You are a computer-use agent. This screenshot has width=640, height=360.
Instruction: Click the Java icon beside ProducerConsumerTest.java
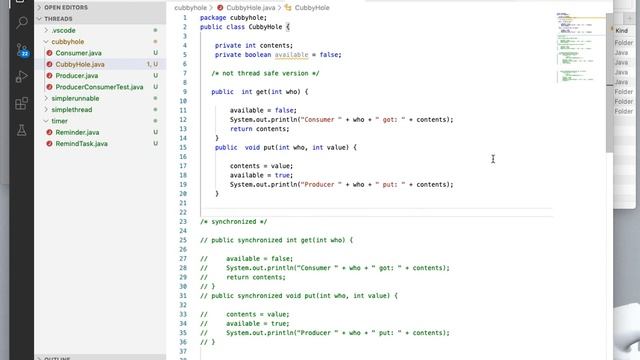tap(49, 87)
